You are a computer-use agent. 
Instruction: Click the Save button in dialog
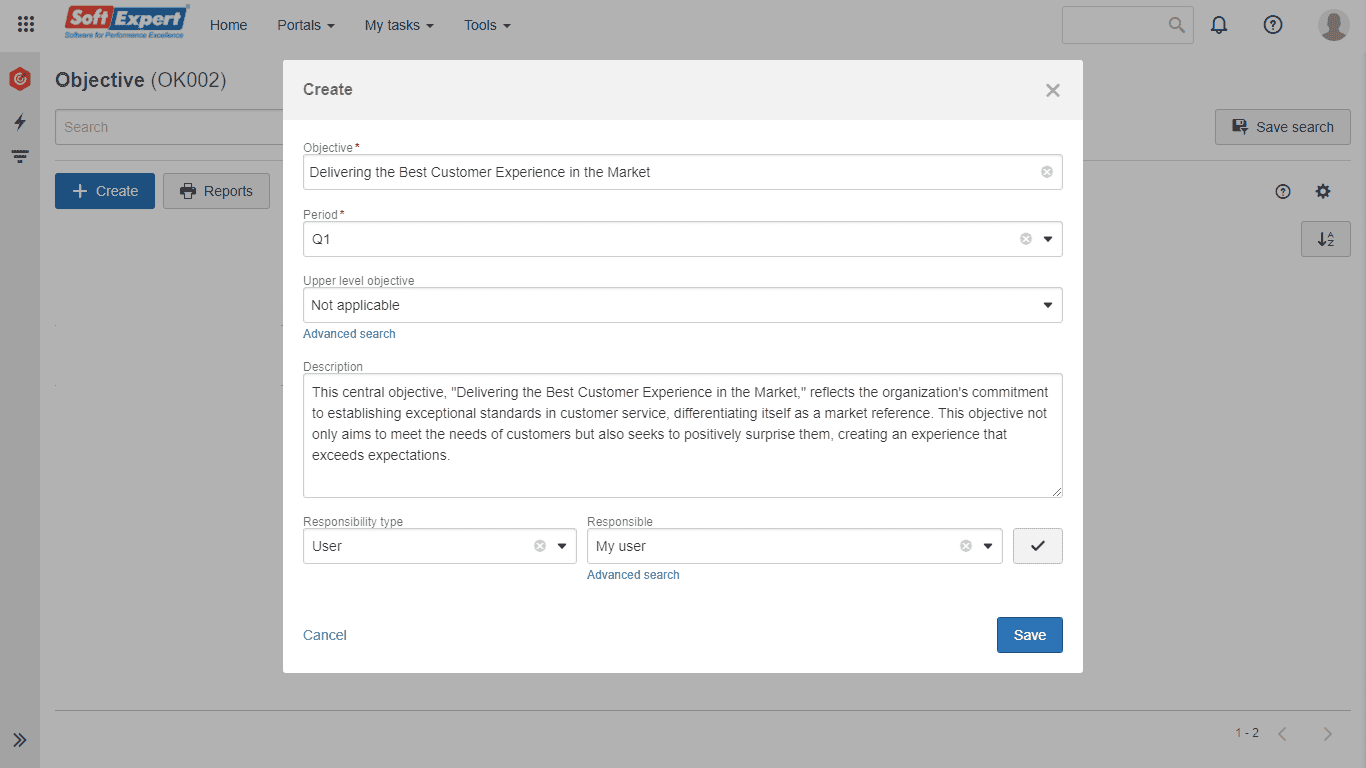1030,635
